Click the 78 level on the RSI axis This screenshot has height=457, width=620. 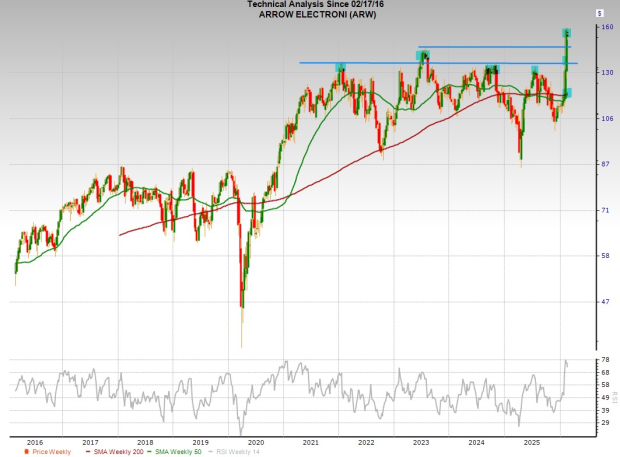click(606, 359)
